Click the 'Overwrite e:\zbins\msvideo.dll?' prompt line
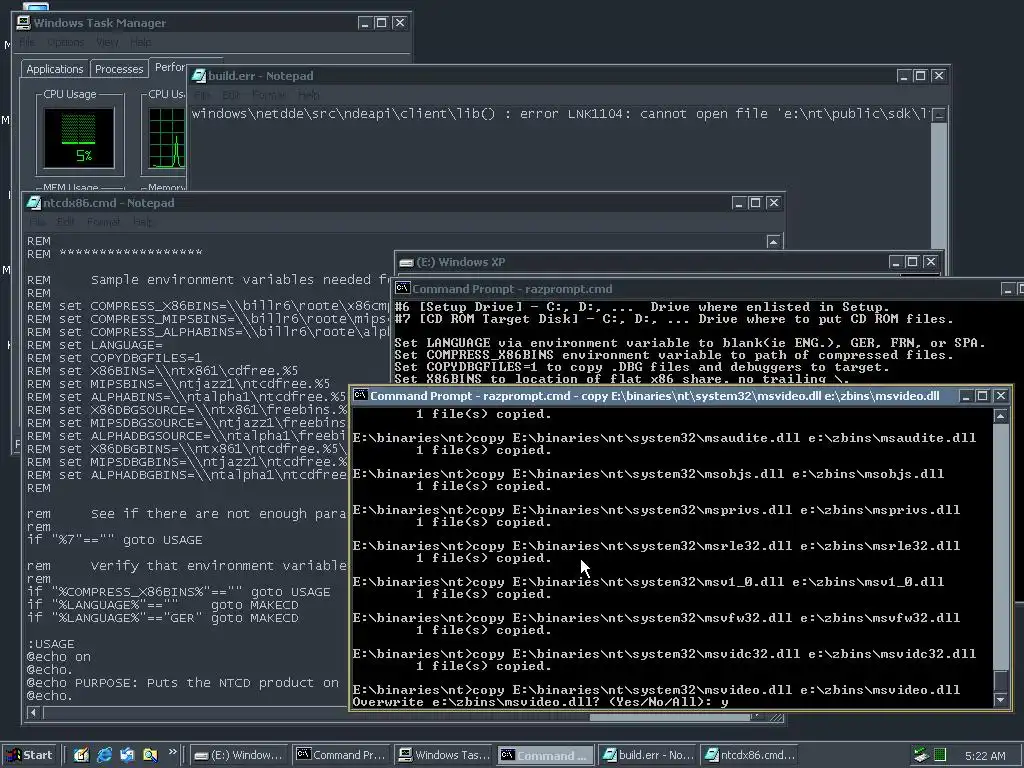 540,703
